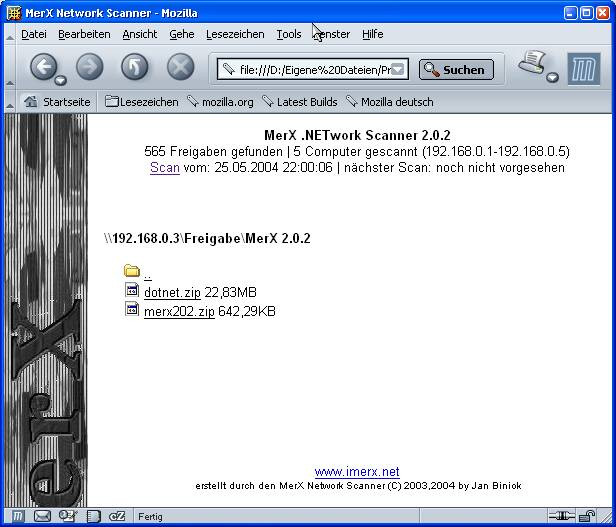Open the Lesezeichen menu in menu bar

tap(235, 34)
